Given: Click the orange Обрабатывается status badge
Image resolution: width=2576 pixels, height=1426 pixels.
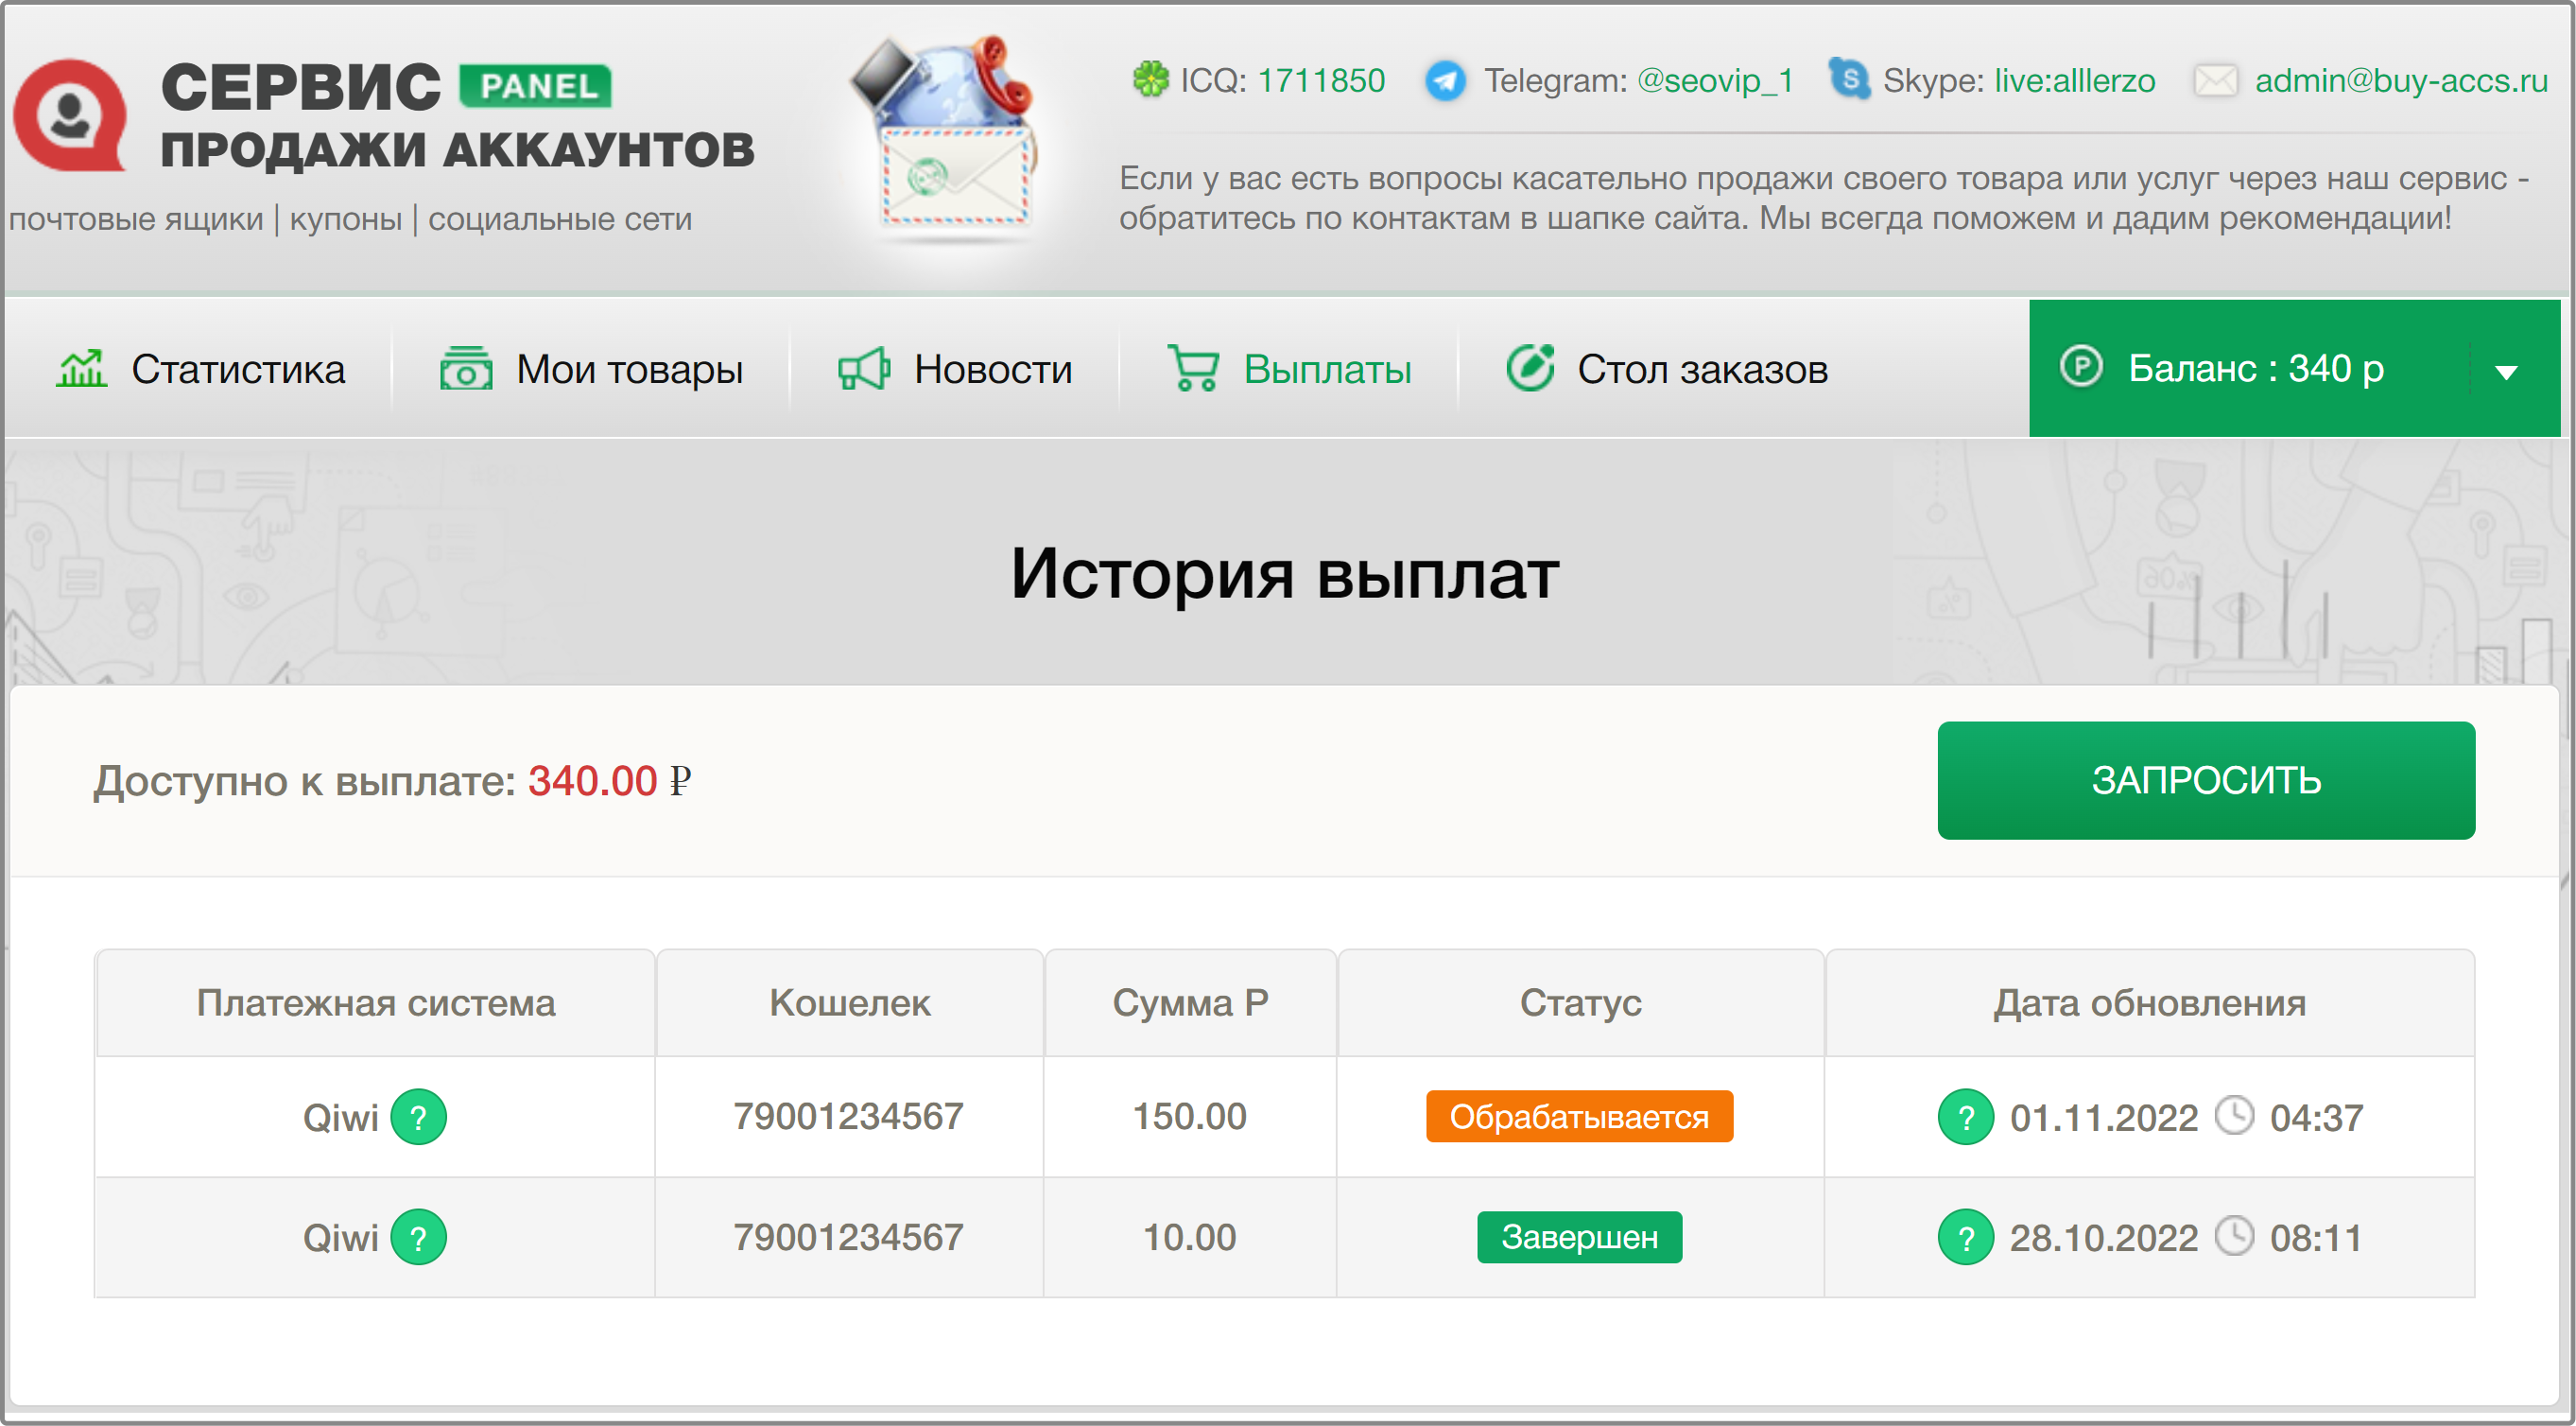Looking at the screenshot, I should pos(1579,1116).
